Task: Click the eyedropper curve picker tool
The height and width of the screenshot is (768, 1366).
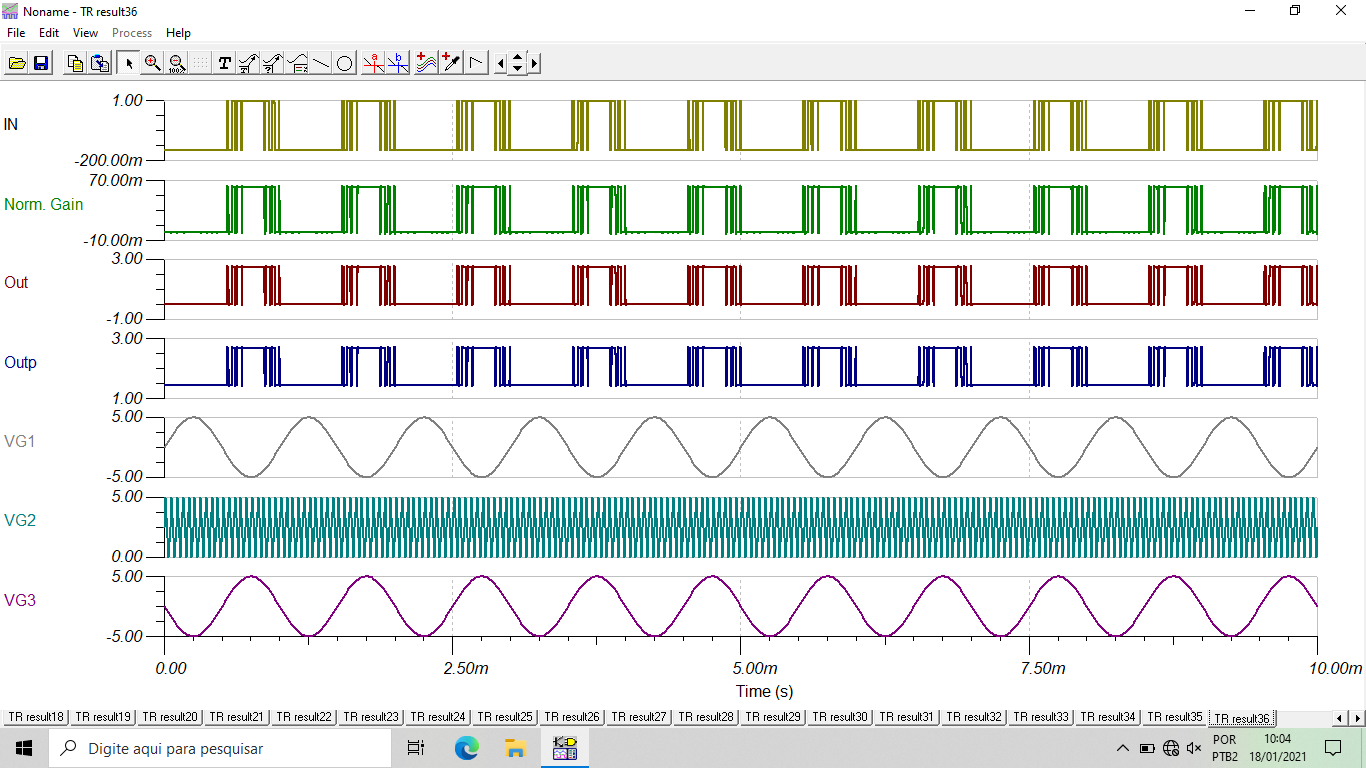Action: pyautogui.click(x=451, y=63)
